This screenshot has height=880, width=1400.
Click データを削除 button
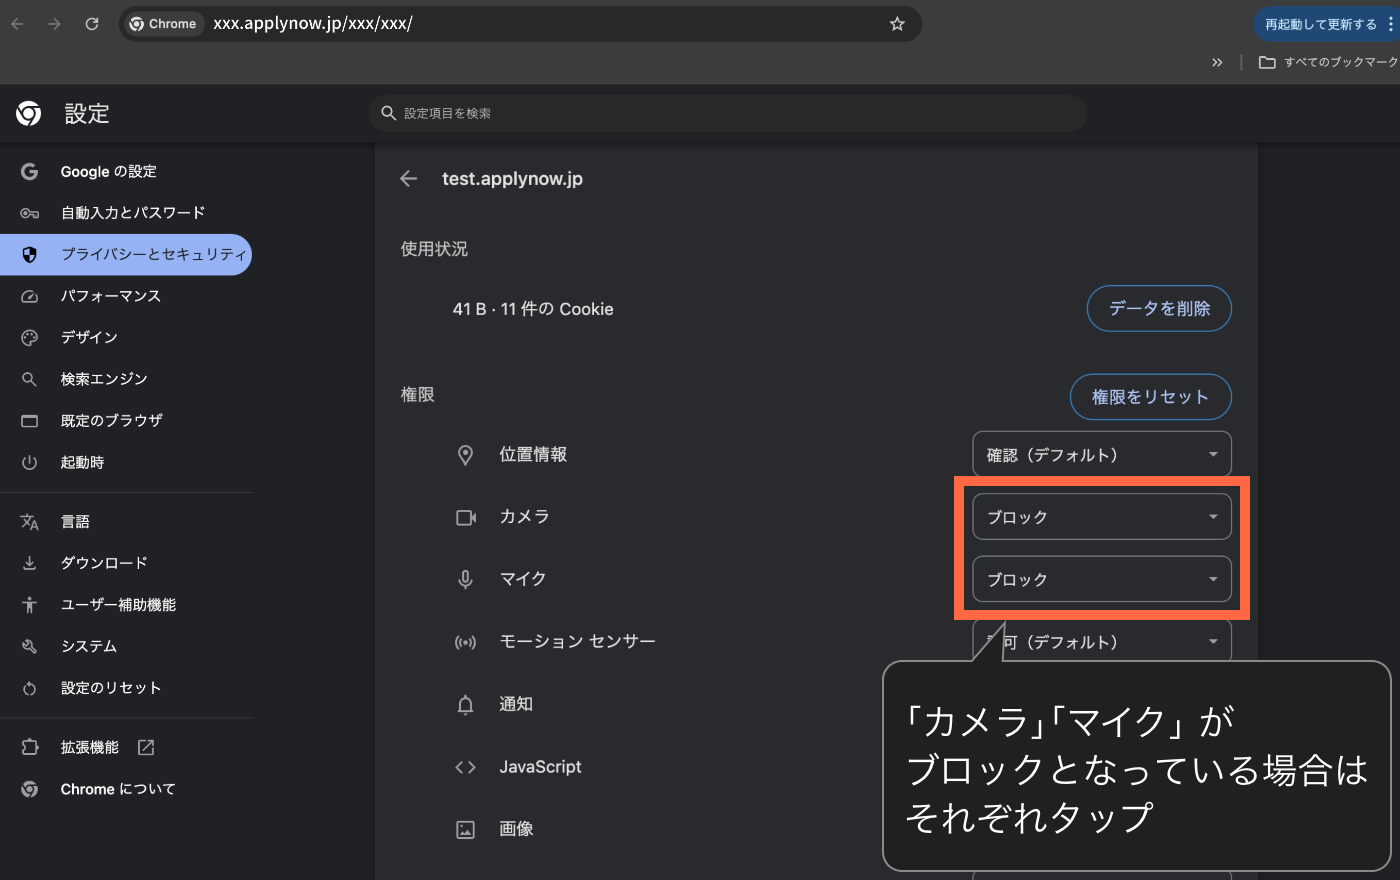tap(1159, 309)
